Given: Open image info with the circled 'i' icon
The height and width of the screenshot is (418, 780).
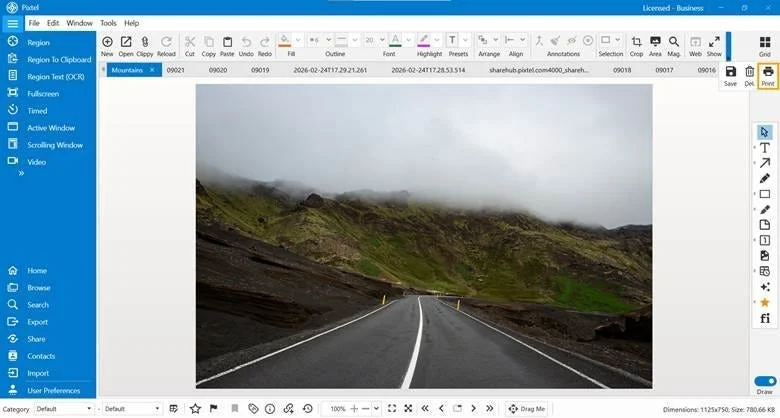Looking at the screenshot, I should 270,409.
